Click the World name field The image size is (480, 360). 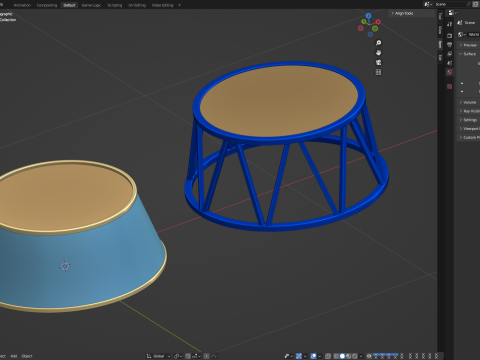(474, 34)
